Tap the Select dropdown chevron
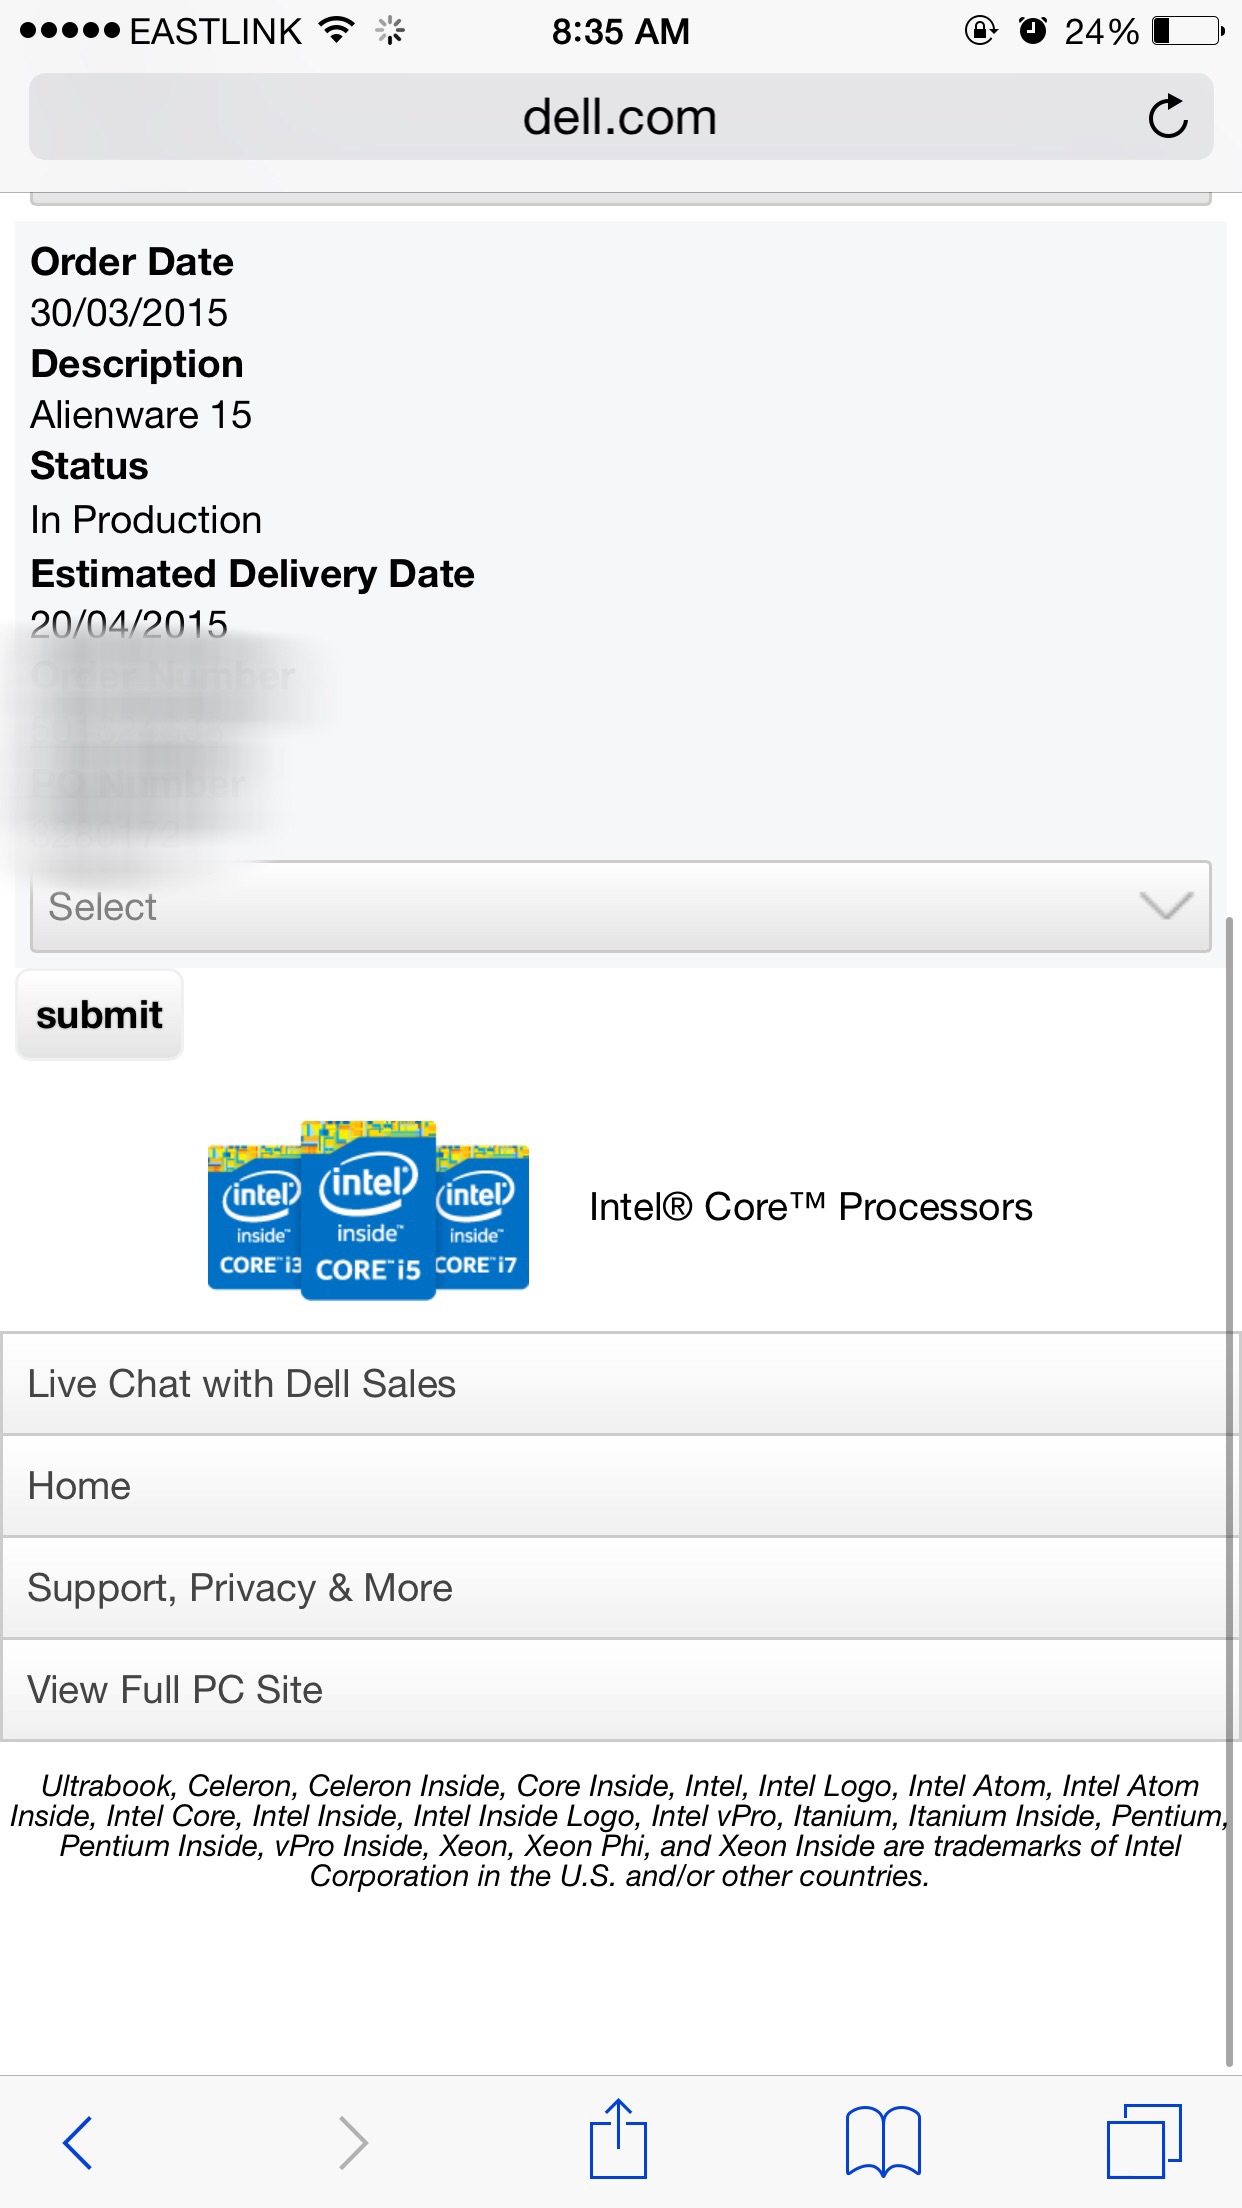1242x2208 pixels. pyautogui.click(x=1166, y=906)
